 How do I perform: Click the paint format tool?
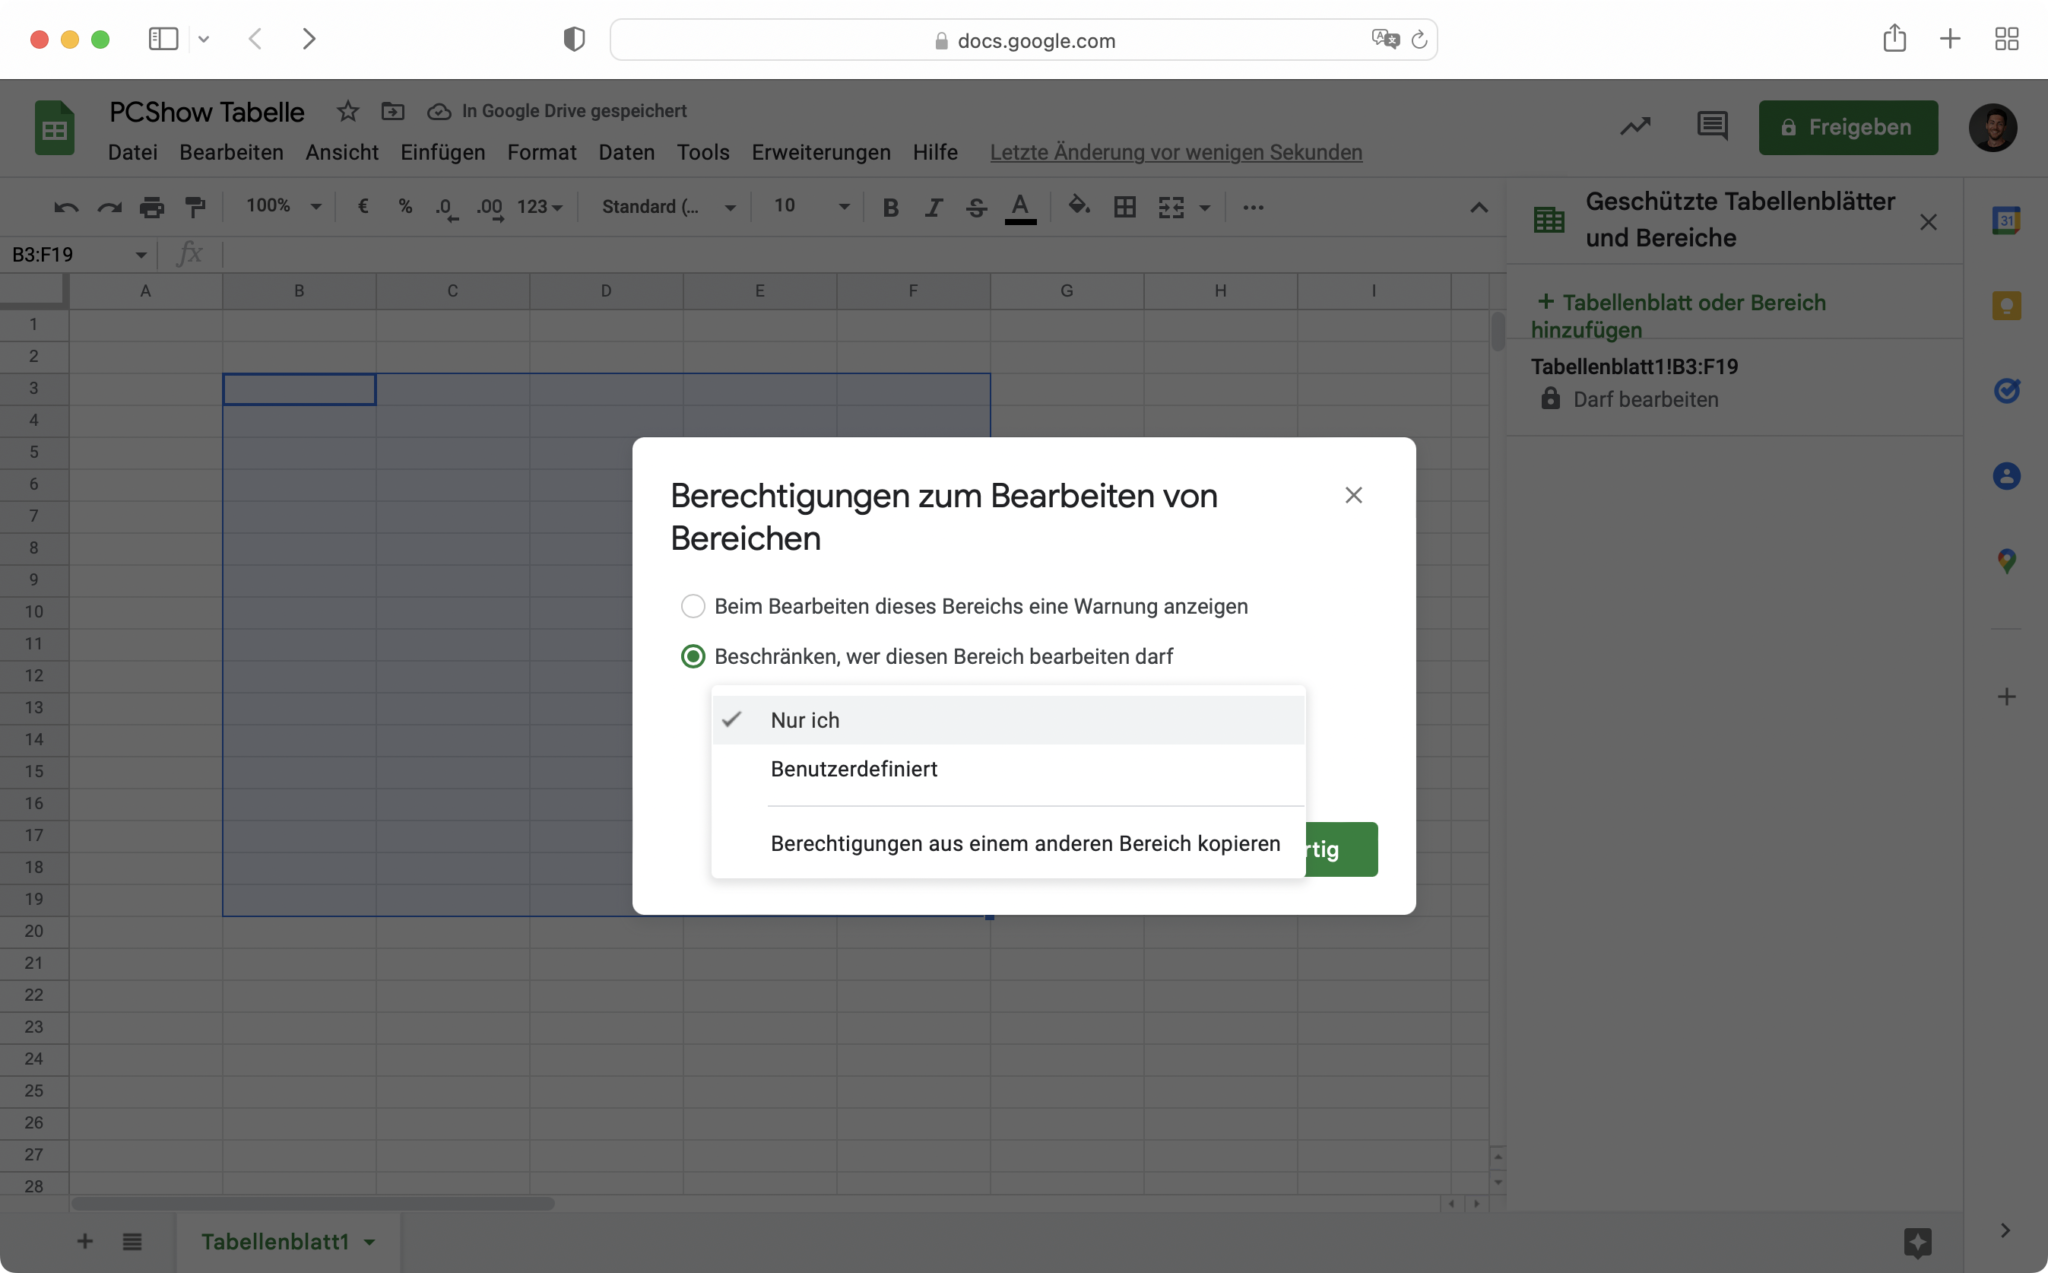tap(196, 207)
